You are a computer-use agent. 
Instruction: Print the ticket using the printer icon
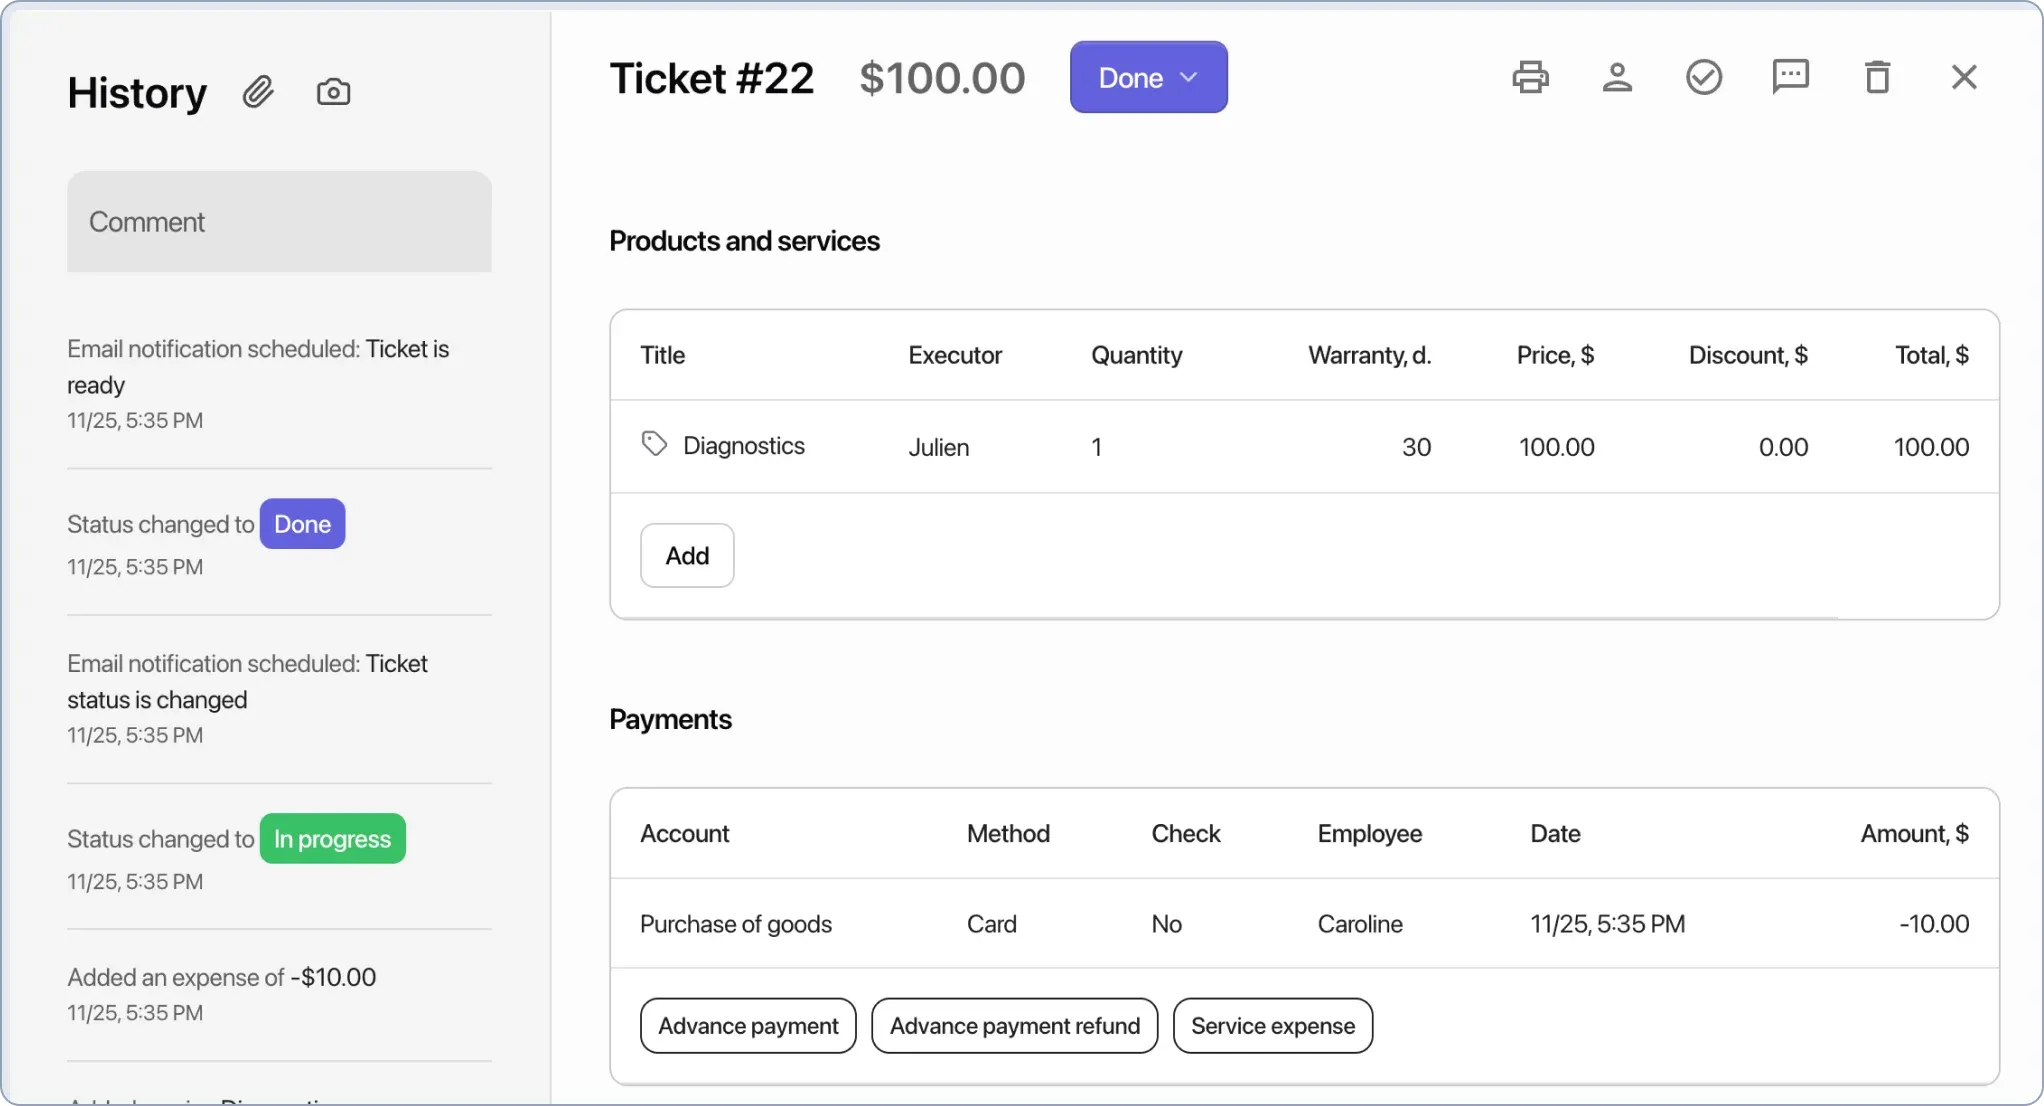point(1529,76)
